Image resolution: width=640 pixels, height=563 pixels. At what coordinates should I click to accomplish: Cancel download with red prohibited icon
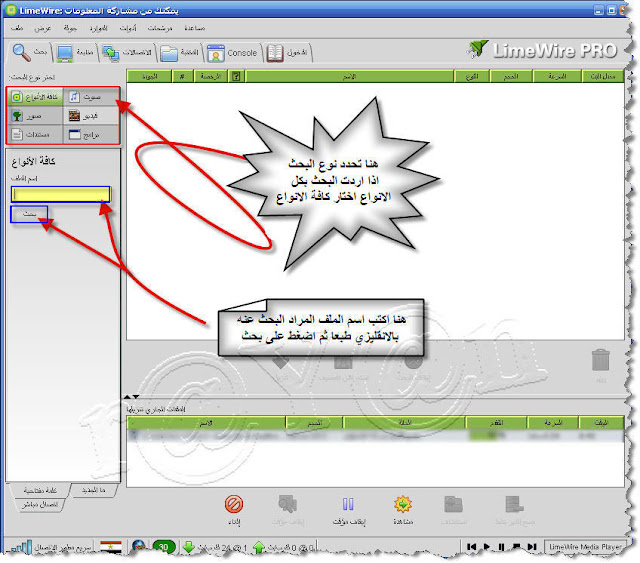[x=234, y=504]
